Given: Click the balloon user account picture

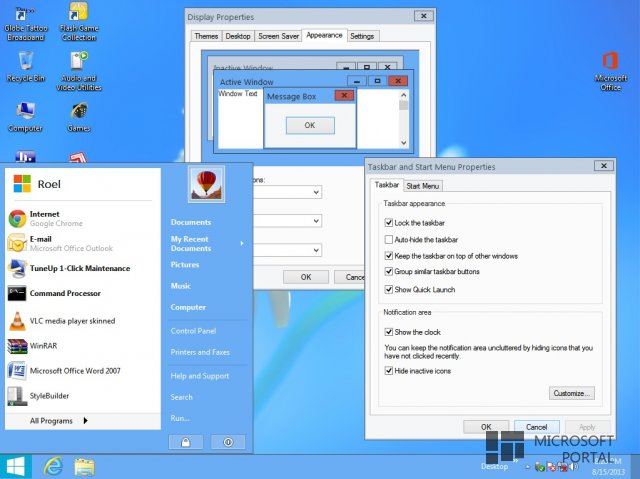Looking at the screenshot, I should pos(207,184).
